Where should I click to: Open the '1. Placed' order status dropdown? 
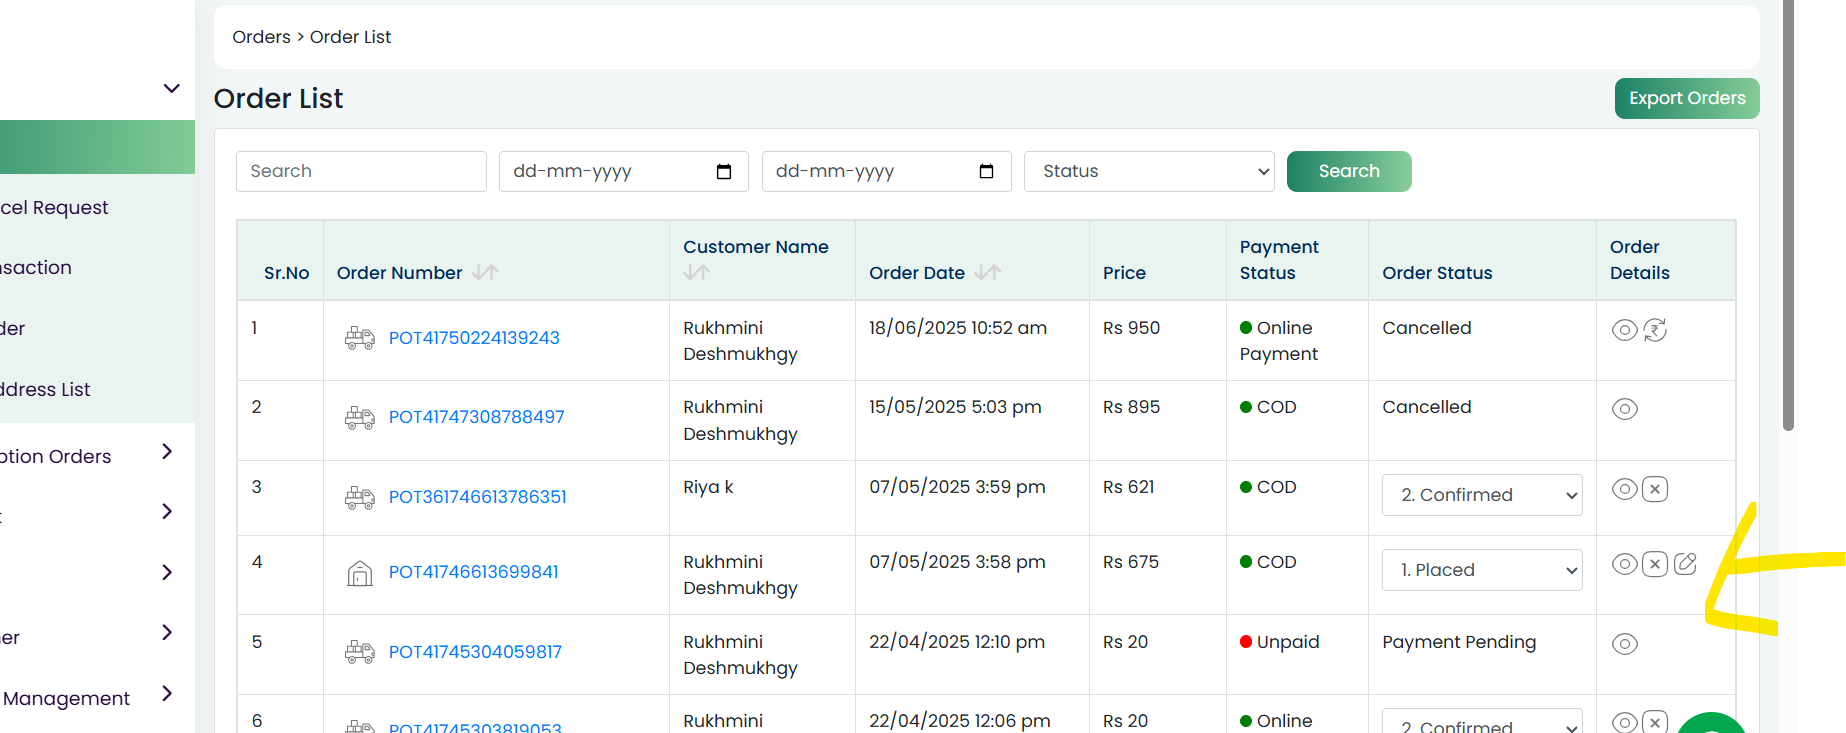[1482, 570]
